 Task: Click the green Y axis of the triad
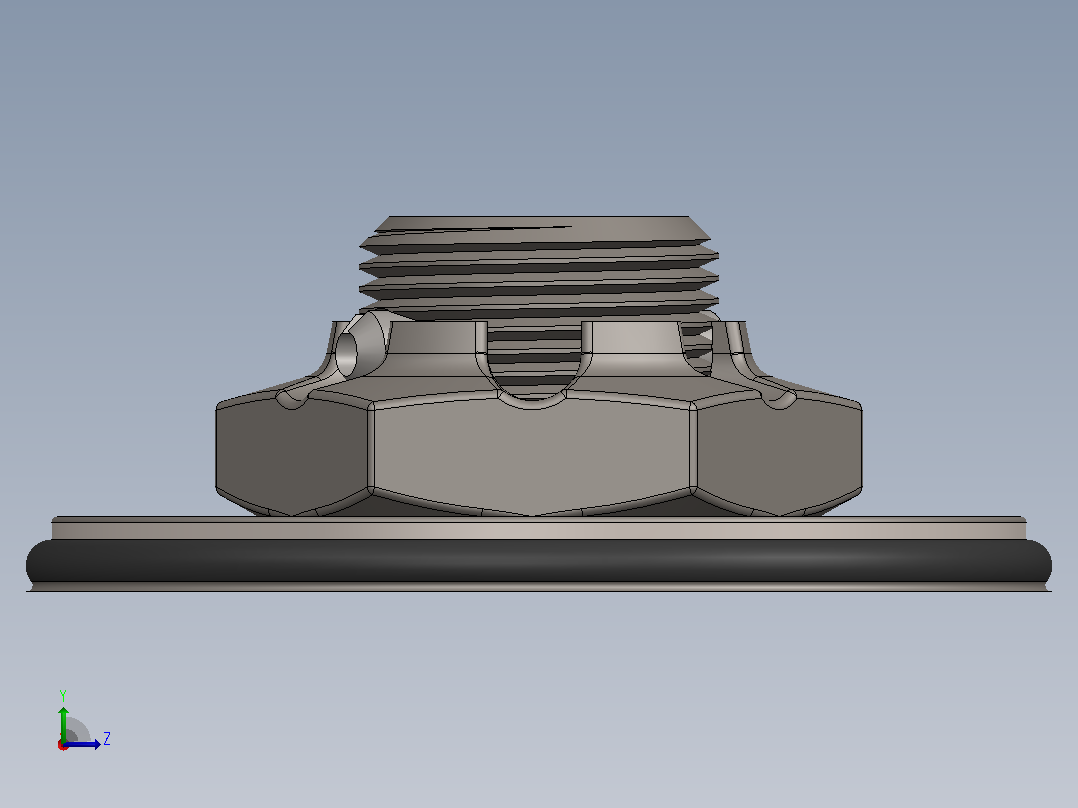point(63,723)
